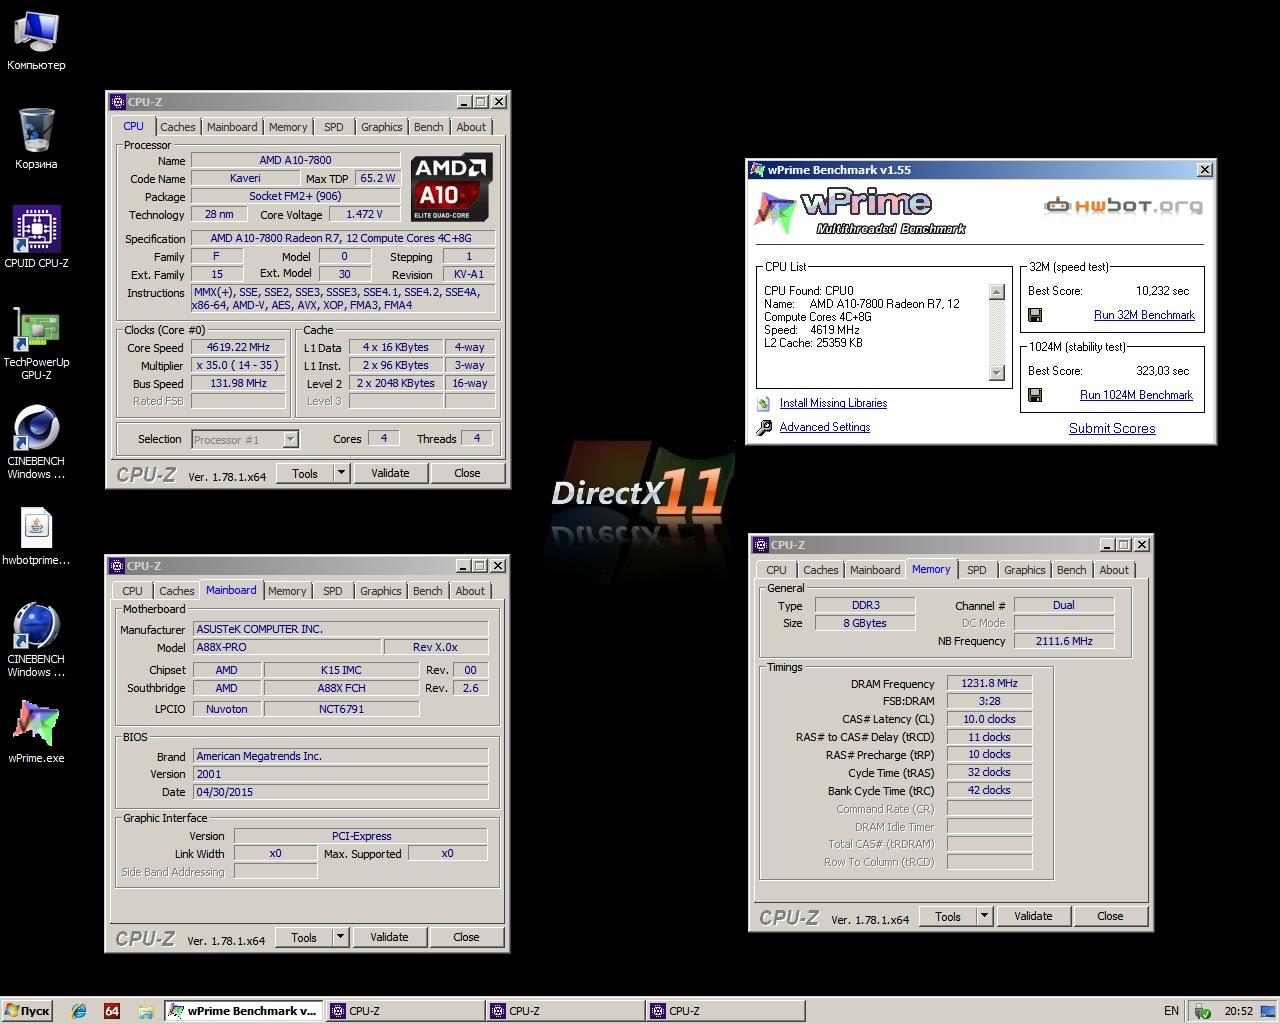
Task: Click the power tray icon near clock
Action: [x=1204, y=1011]
